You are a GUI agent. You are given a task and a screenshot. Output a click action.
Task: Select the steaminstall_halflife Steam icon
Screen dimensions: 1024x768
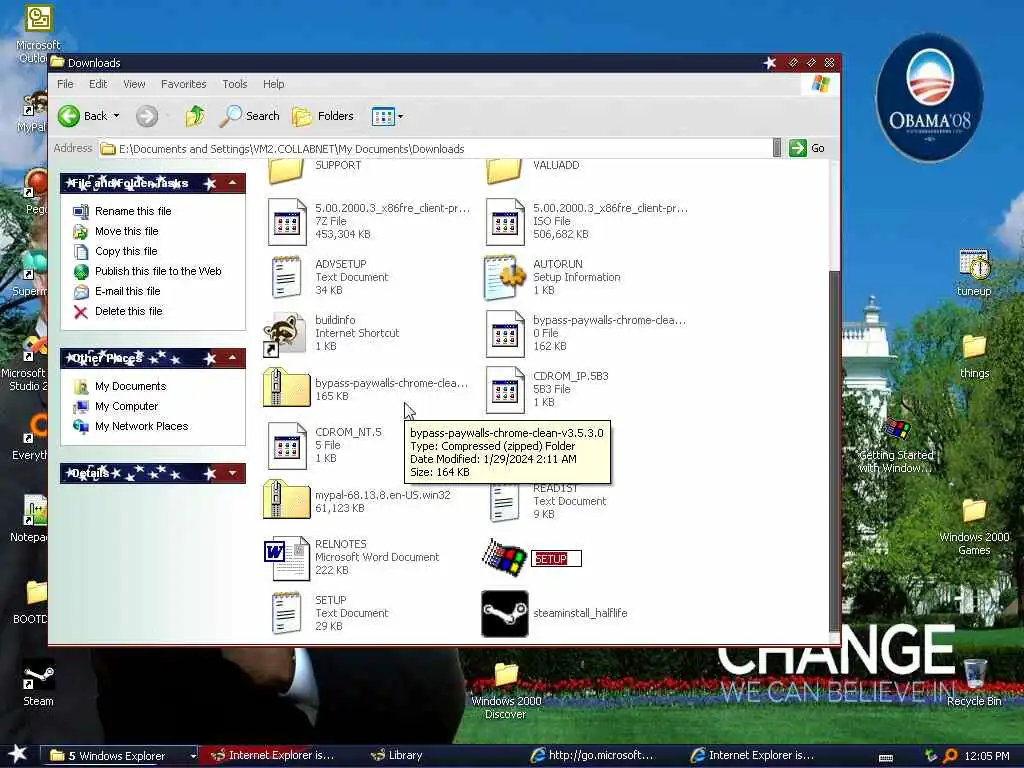[x=505, y=614]
